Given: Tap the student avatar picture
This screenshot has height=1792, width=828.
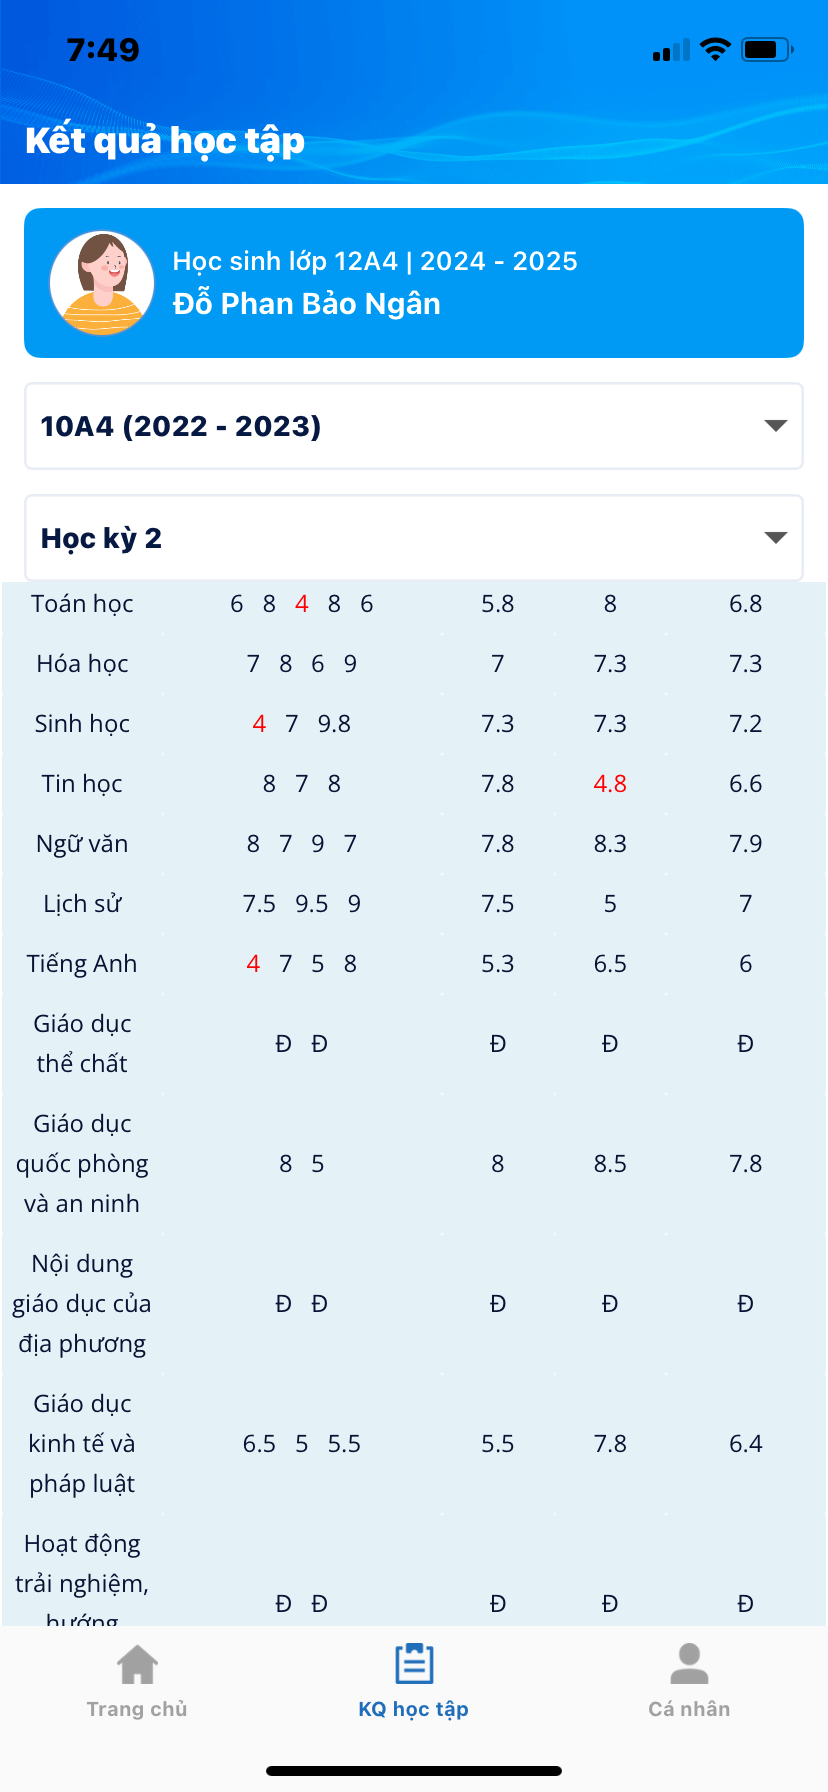Looking at the screenshot, I should click(102, 283).
